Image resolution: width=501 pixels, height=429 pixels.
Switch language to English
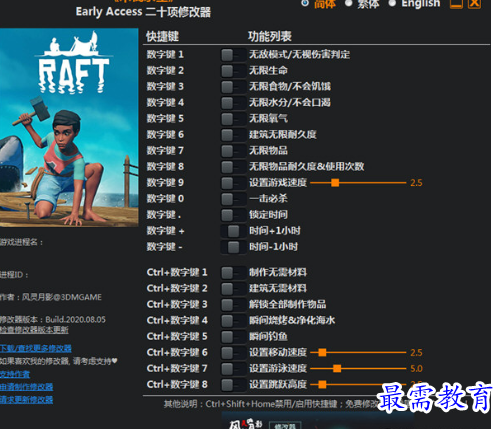click(392, 3)
